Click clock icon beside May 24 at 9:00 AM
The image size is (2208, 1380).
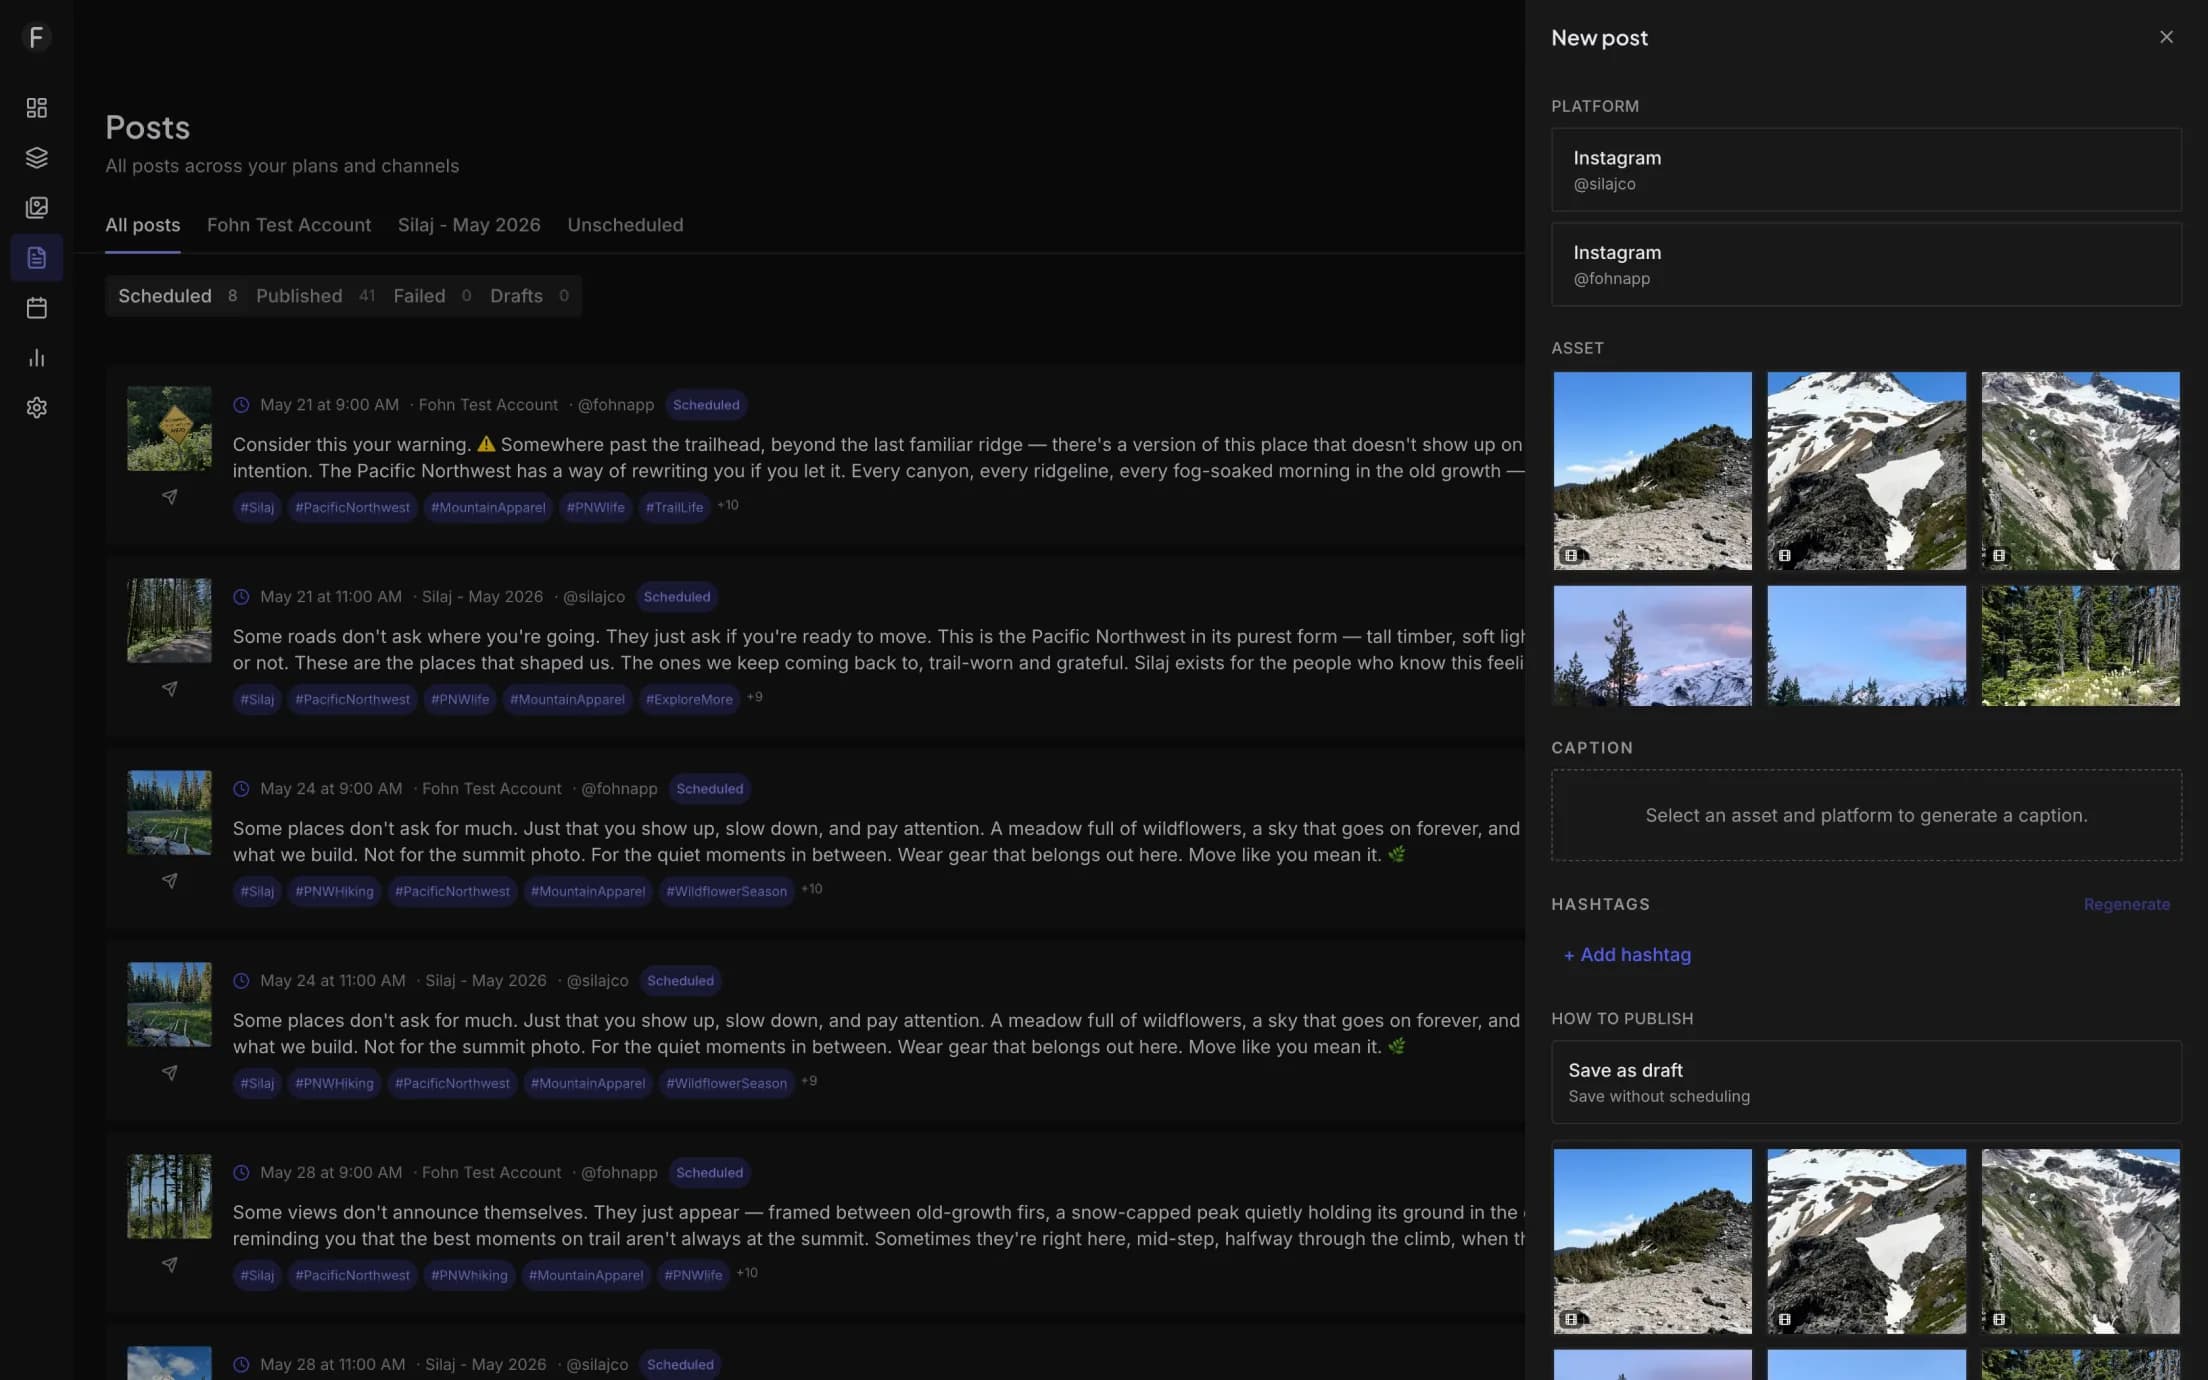[x=241, y=789]
